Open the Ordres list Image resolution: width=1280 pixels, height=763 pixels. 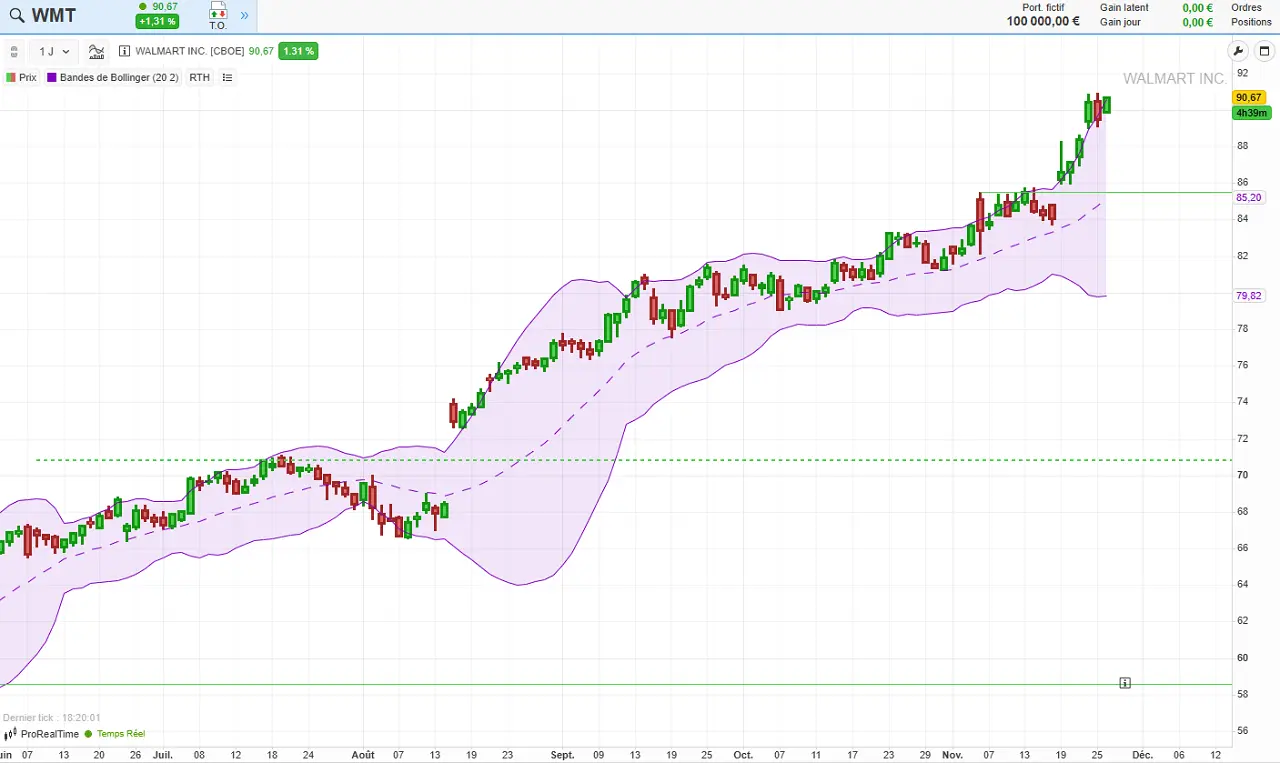tap(1246, 7)
